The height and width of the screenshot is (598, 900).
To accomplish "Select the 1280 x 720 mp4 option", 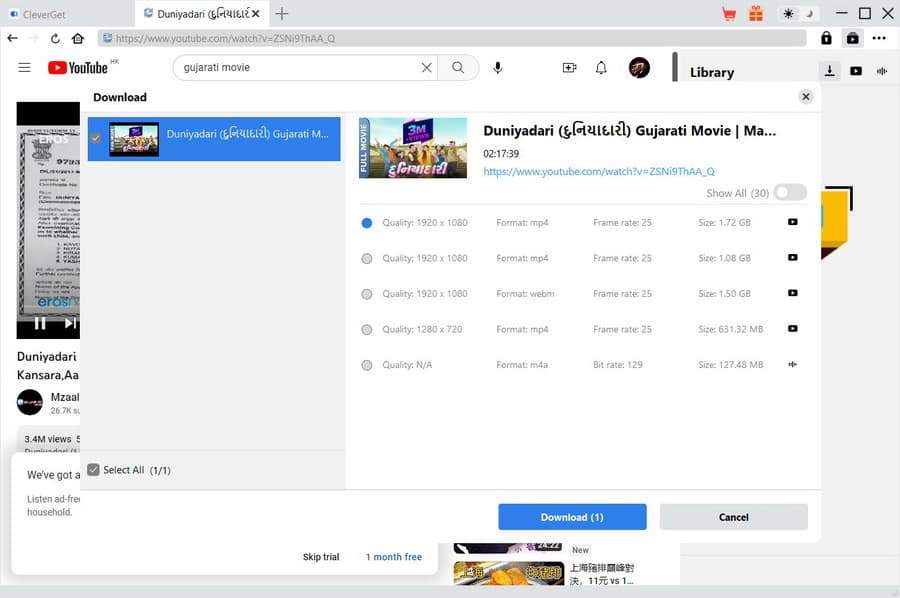I will coord(367,330).
